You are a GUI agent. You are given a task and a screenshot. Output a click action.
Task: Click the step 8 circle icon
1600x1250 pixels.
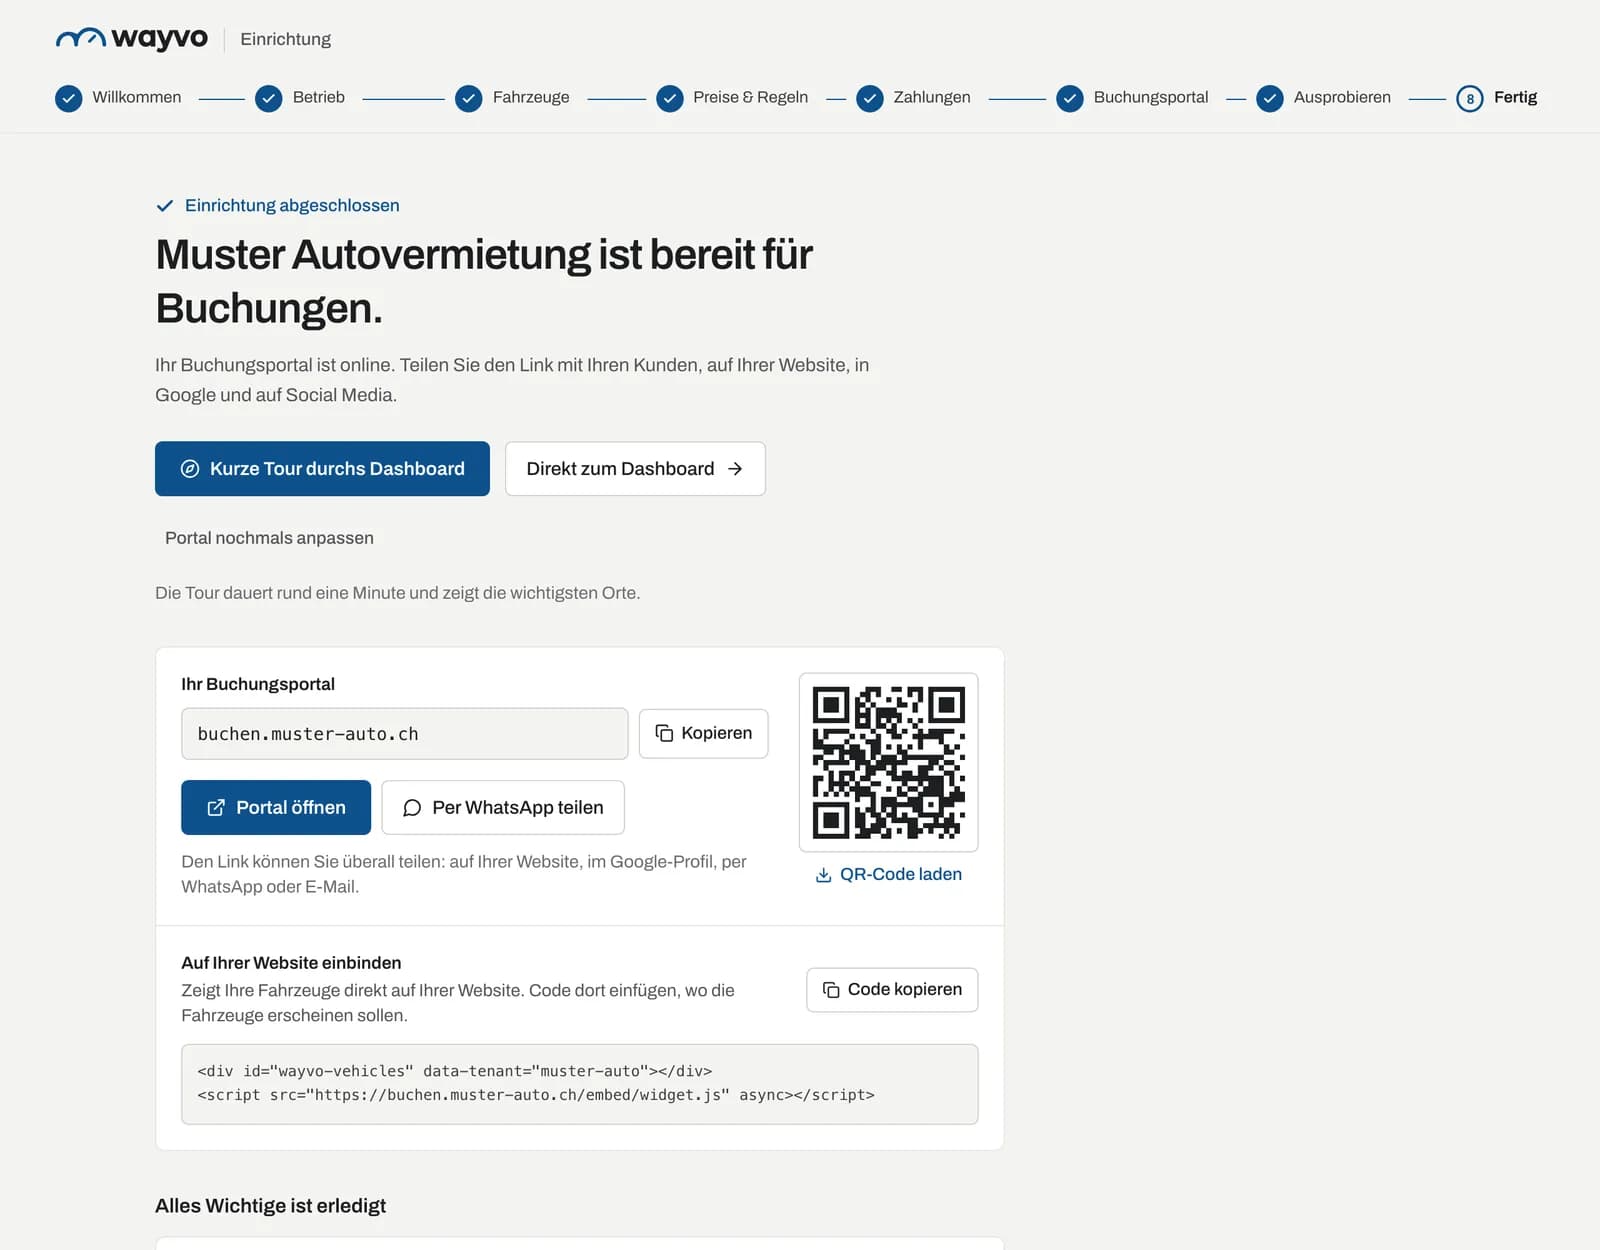pyautogui.click(x=1469, y=98)
